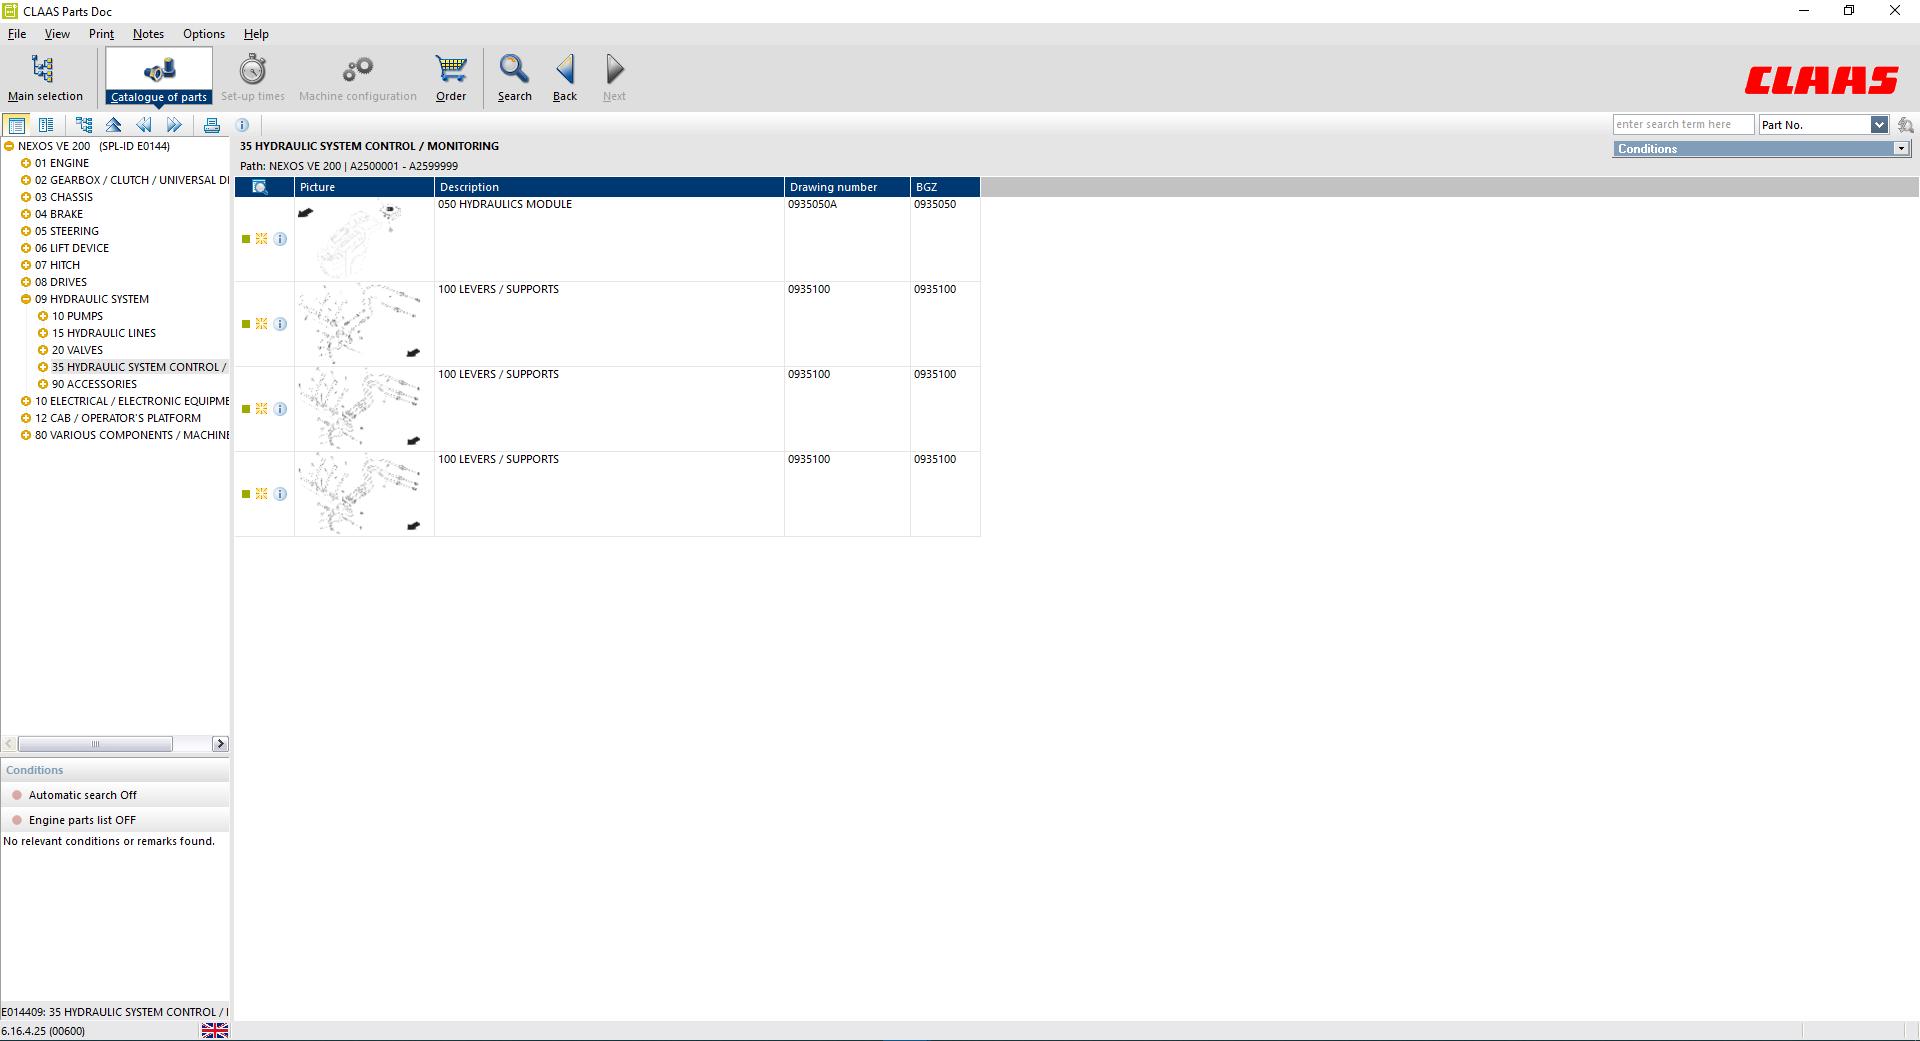The width and height of the screenshot is (1920, 1041).
Task: Click the search reset icon beside Part No.
Action: [x=1905, y=125]
